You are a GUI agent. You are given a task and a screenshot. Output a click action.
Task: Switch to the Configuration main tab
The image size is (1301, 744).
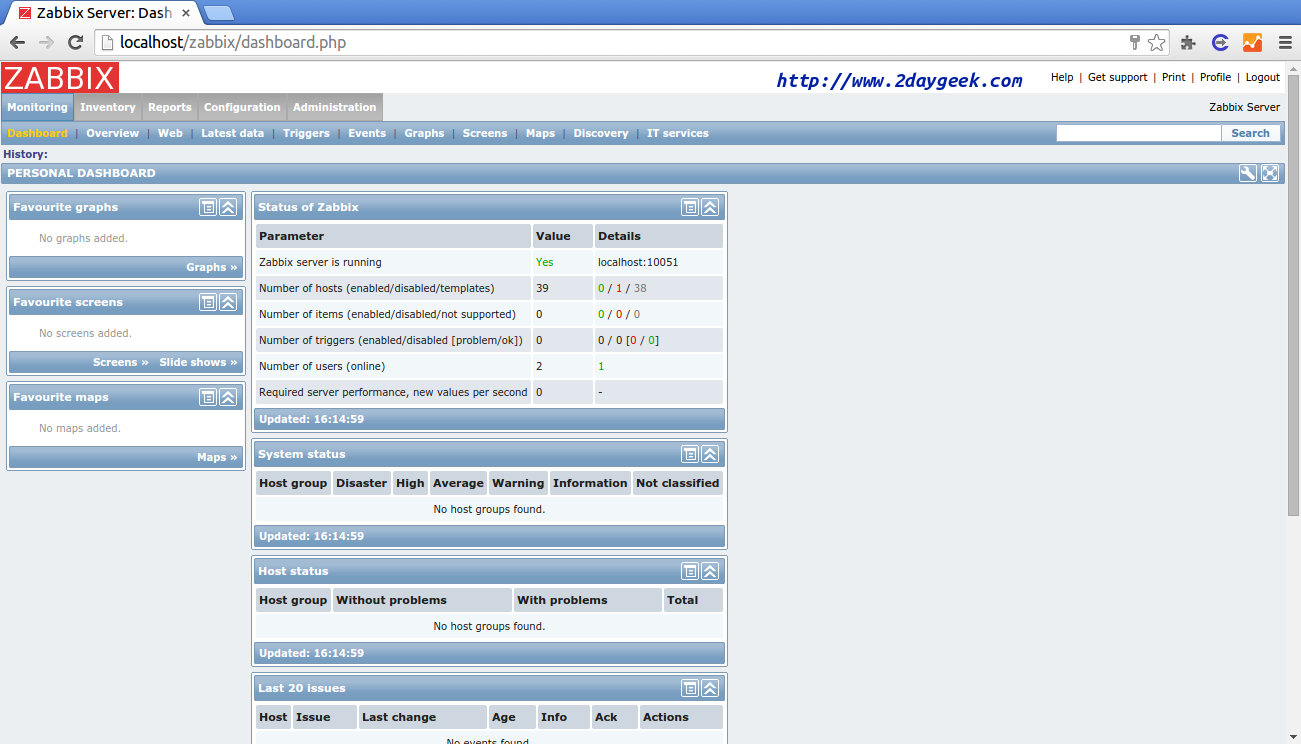click(x=242, y=107)
